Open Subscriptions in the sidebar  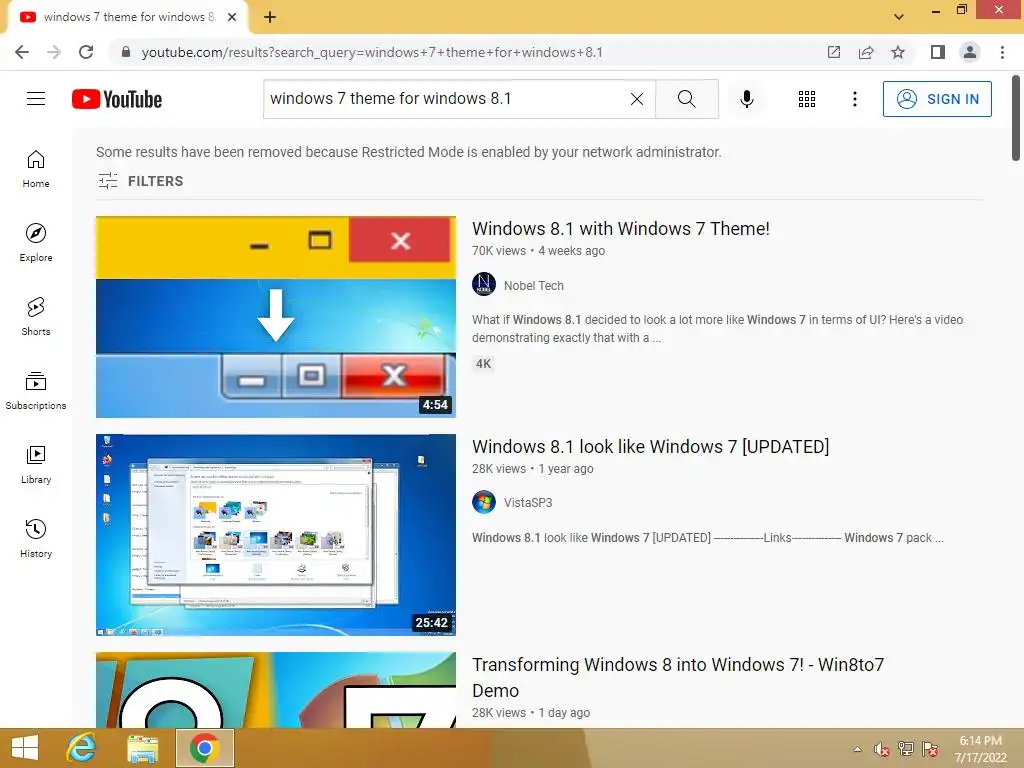point(36,390)
